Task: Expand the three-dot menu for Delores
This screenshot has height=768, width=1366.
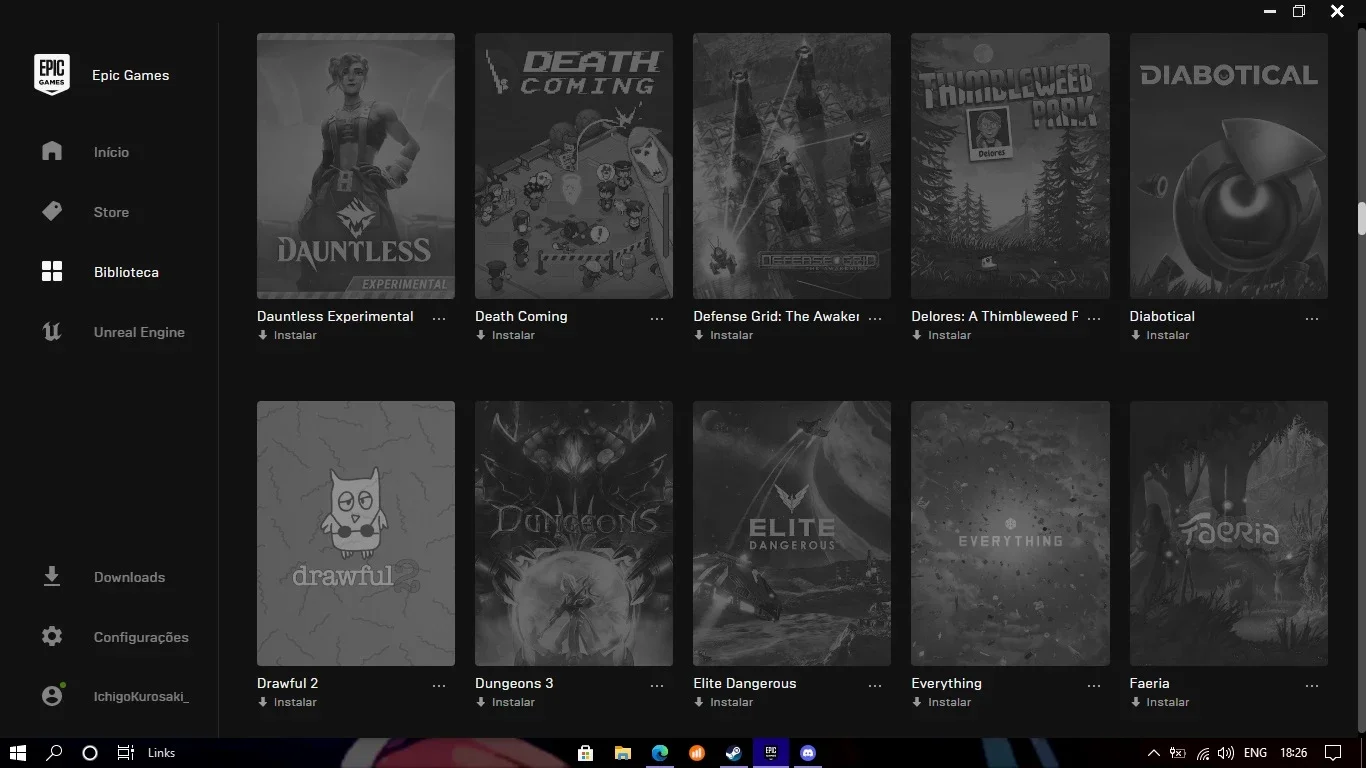Action: 1093,318
